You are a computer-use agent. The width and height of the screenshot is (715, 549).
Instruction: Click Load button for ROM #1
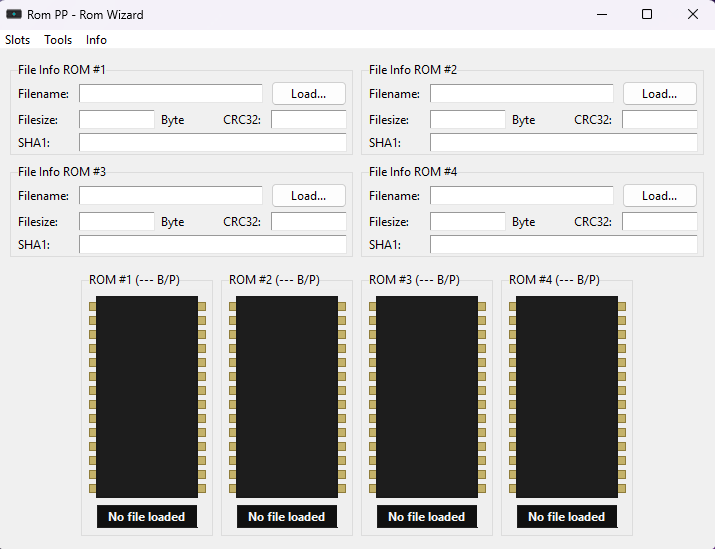coord(309,93)
